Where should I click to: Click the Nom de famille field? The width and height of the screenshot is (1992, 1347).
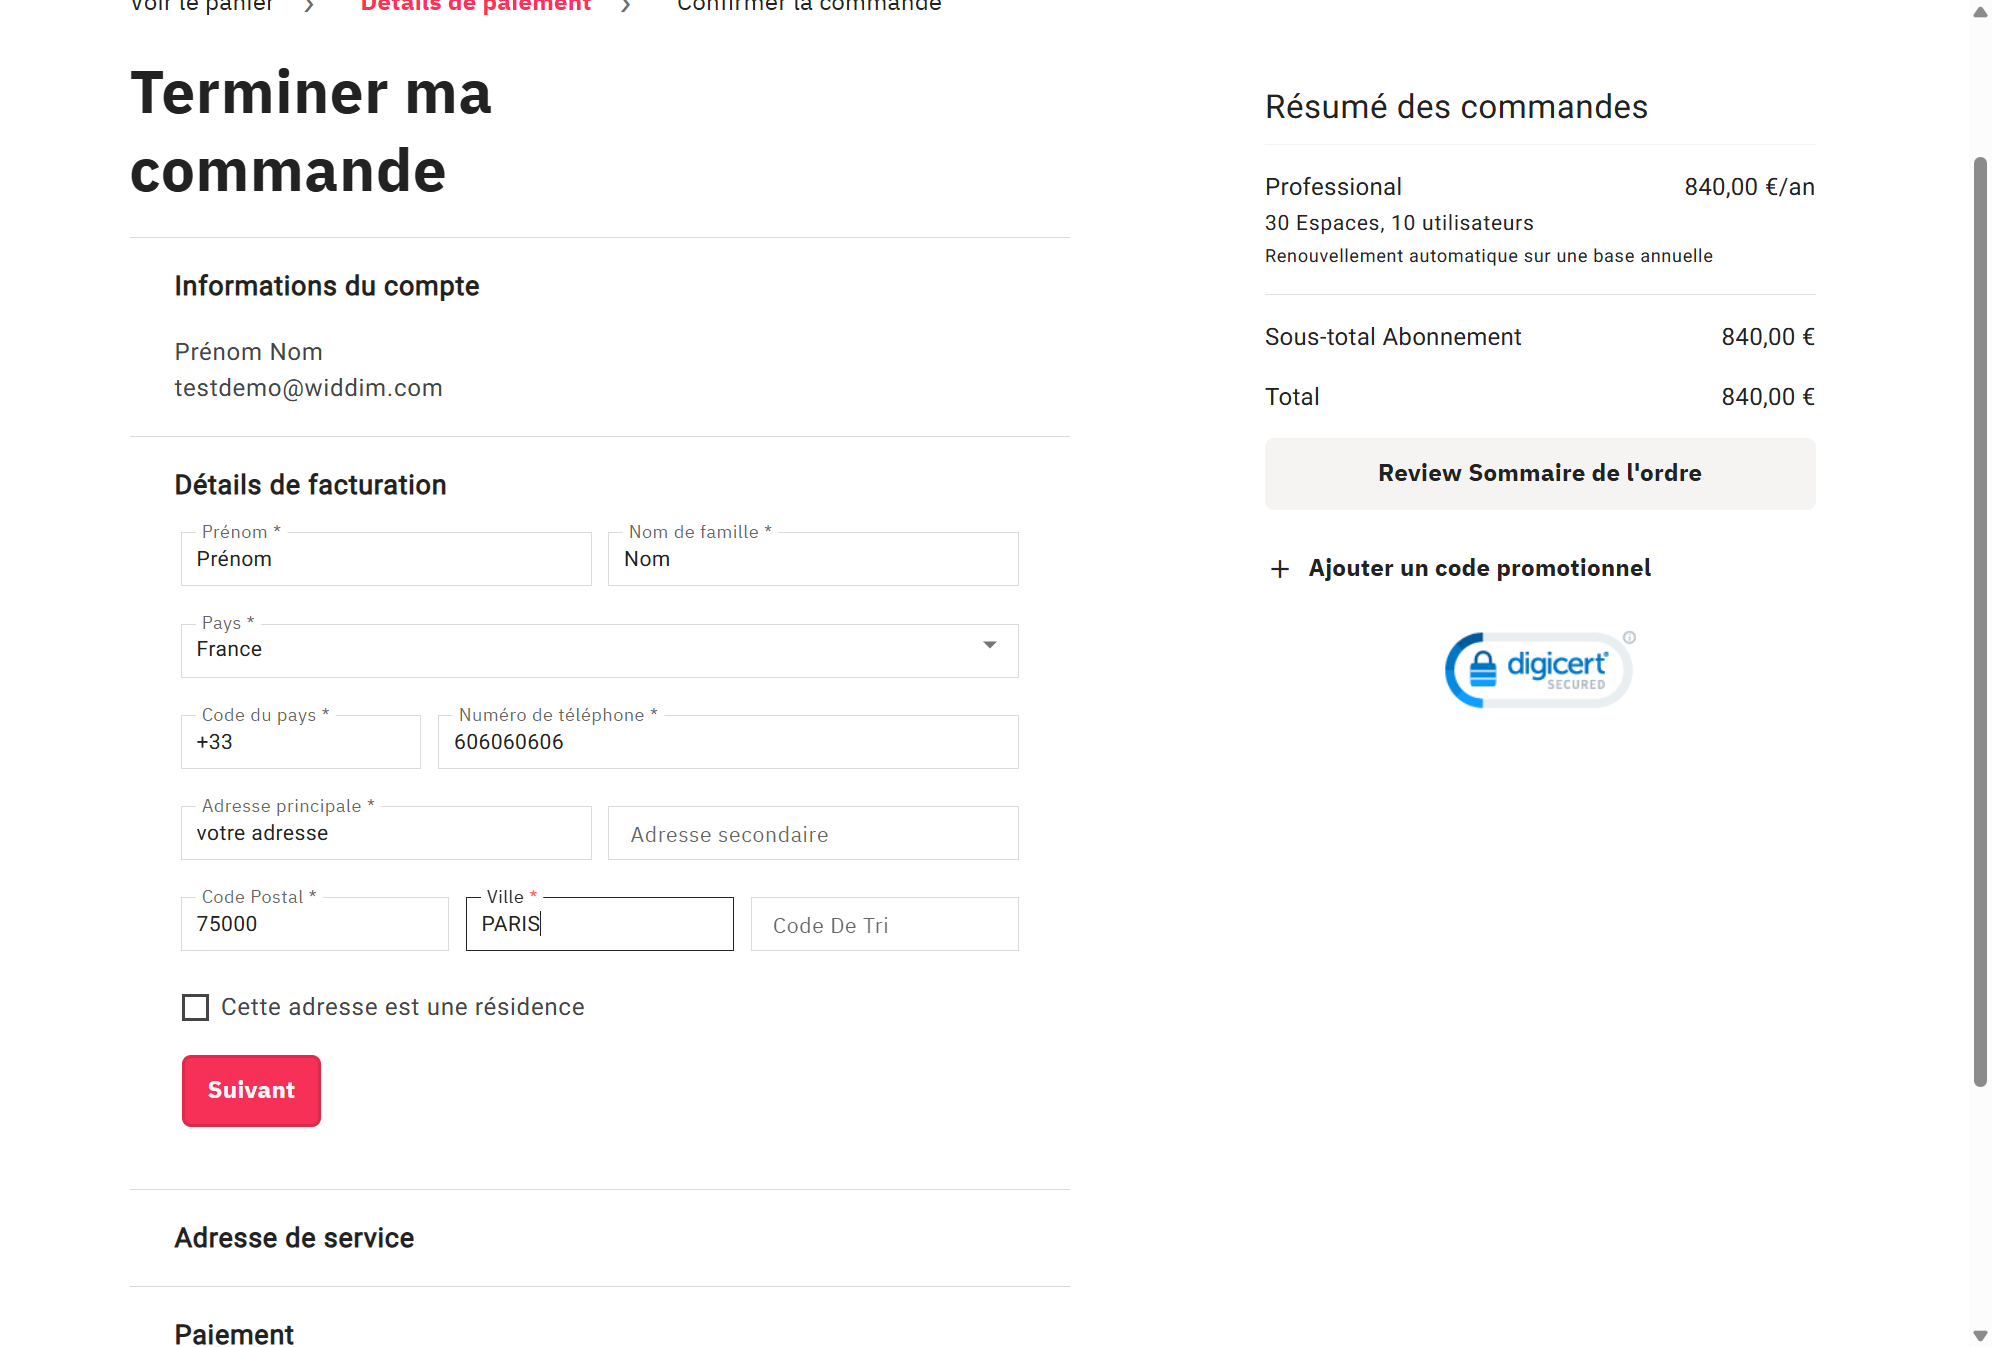pyautogui.click(x=813, y=559)
